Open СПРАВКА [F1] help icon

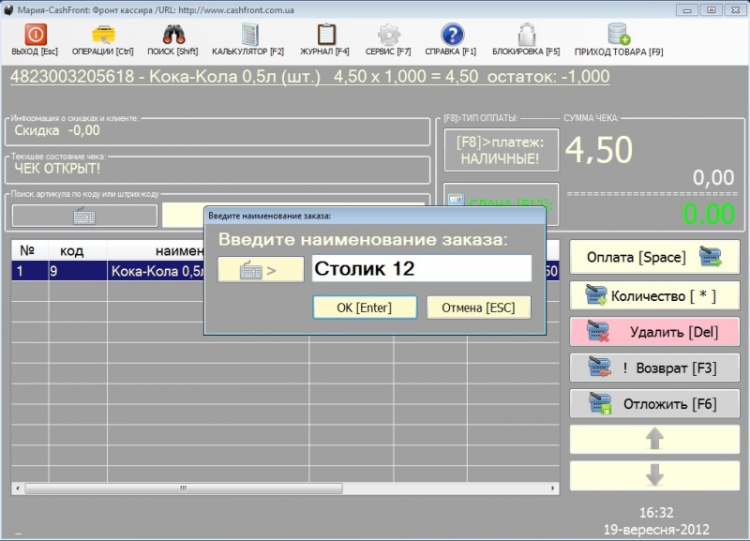(x=452, y=35)
